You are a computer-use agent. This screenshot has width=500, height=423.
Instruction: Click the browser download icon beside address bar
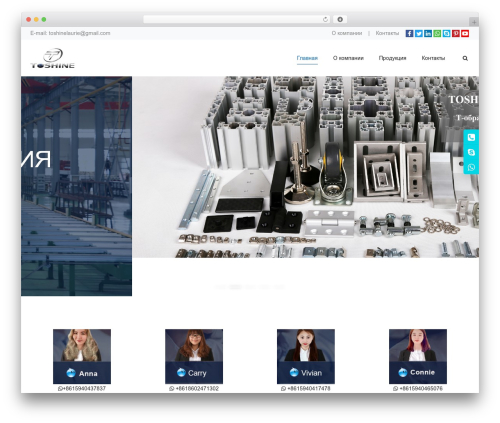click(x=340, y=19)
